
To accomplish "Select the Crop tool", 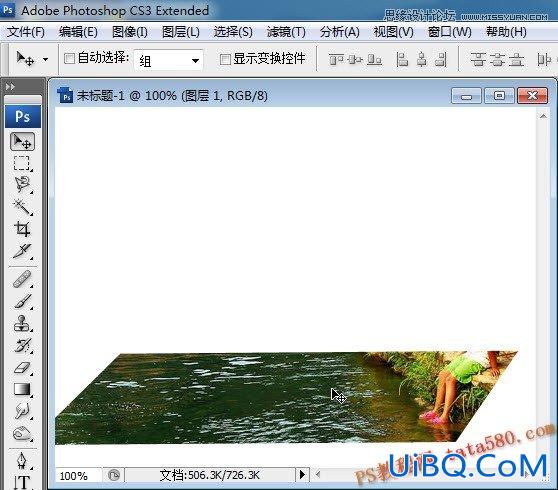I will tap(22, 228).
